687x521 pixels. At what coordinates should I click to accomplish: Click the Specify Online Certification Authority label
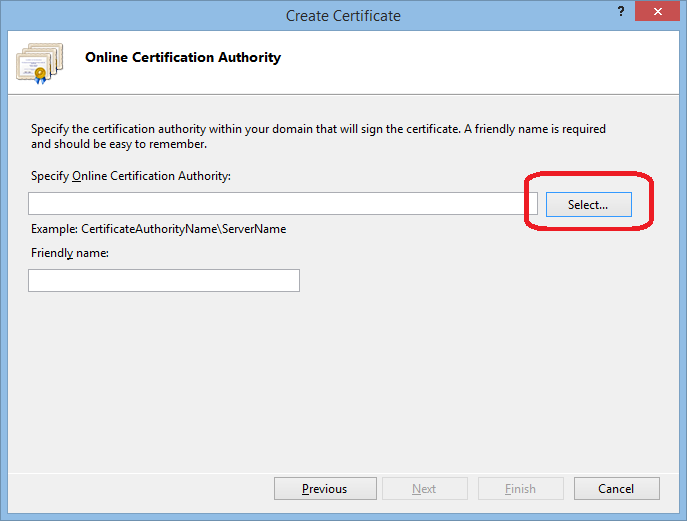[x=131, y=176]
